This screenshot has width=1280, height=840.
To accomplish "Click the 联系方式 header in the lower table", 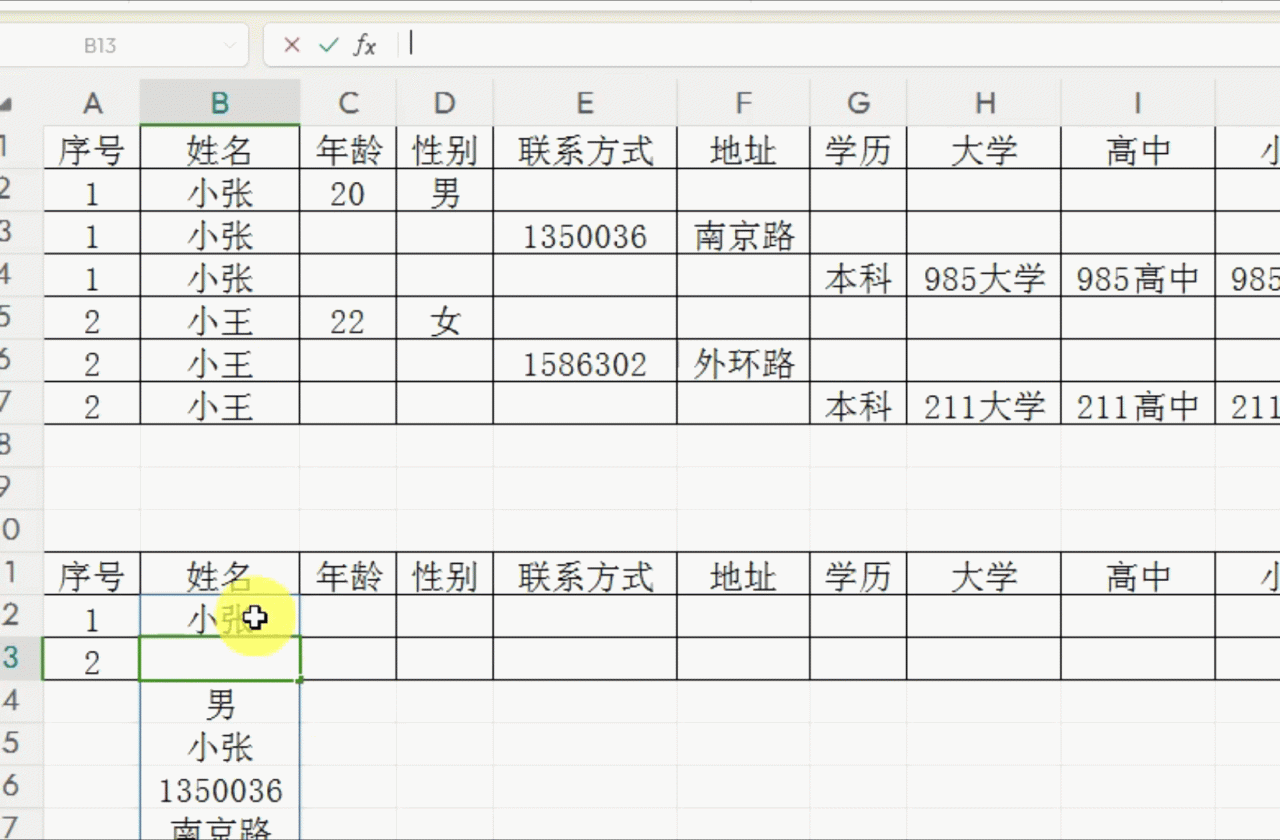I will [x=585, y=575].
